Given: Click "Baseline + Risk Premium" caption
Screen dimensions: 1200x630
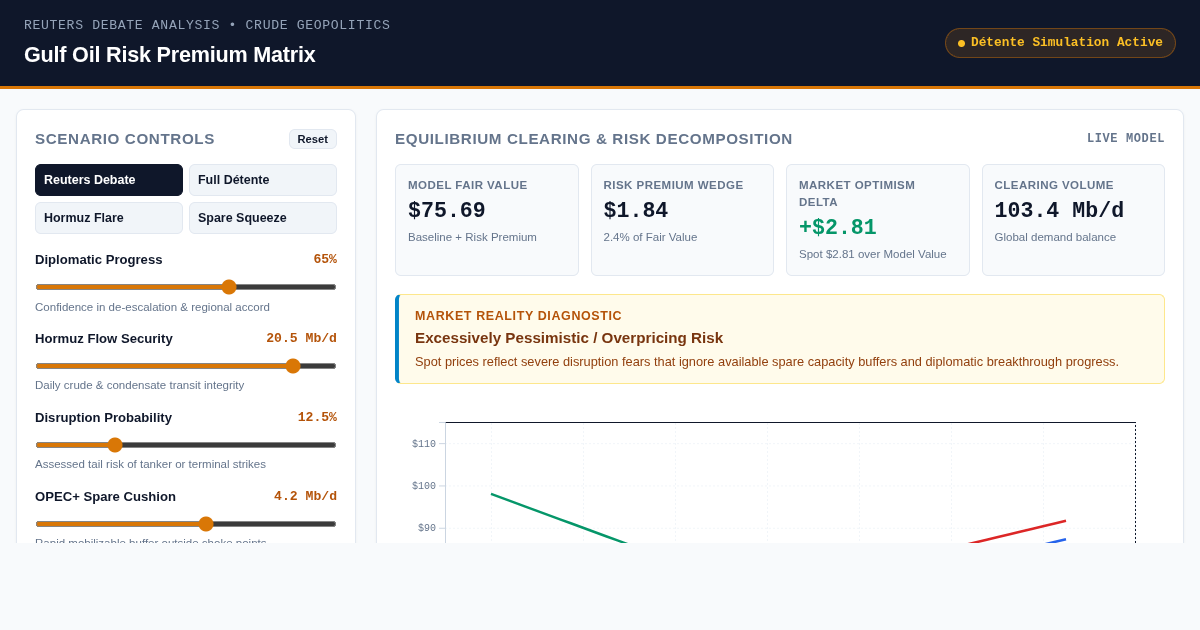Looking at the screenshot, I should [472, 237].
